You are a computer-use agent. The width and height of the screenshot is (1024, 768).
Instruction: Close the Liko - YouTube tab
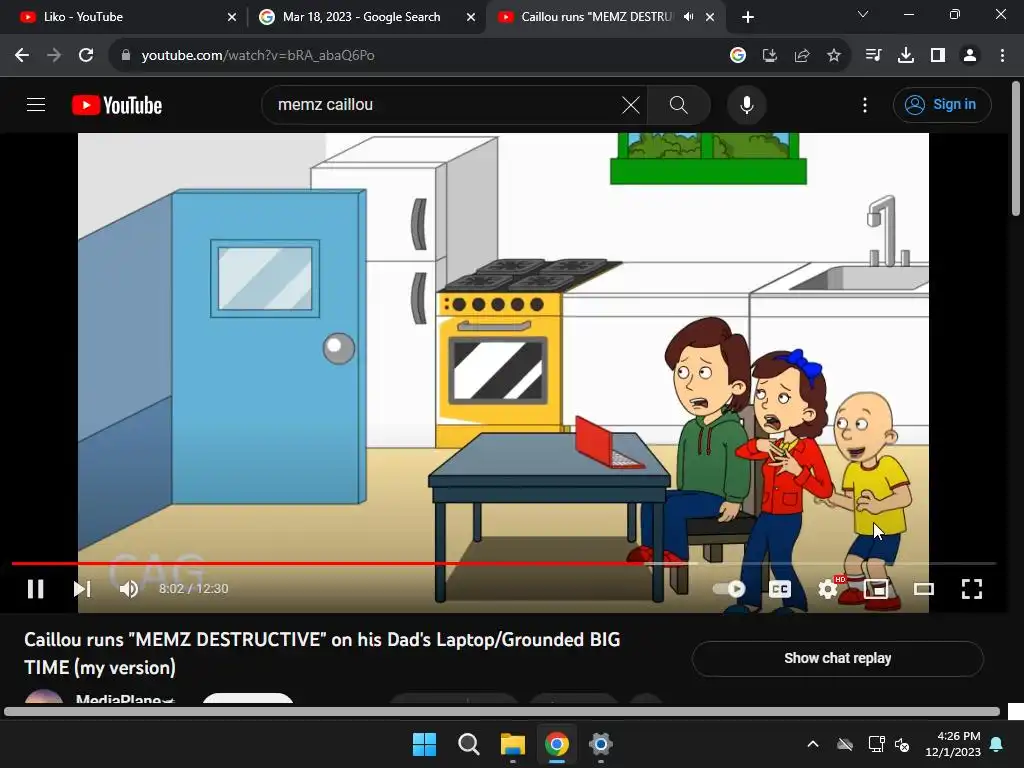(x=231, y=17)
